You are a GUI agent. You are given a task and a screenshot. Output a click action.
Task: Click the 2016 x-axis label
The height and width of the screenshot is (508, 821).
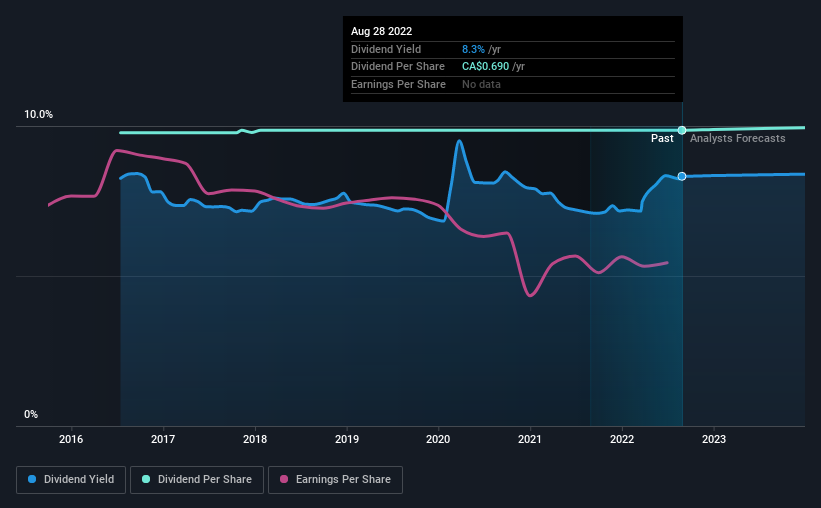click(x=71, y=439)
